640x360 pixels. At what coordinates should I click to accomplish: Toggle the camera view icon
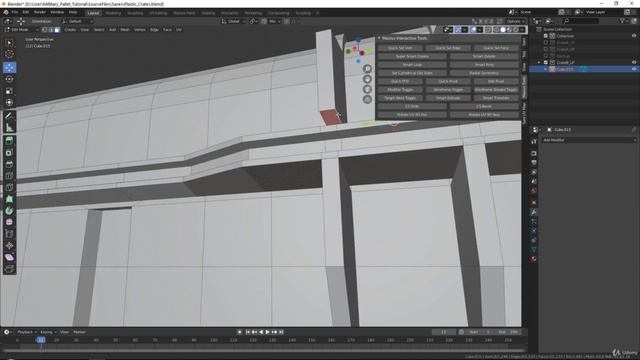pos(367,89)
